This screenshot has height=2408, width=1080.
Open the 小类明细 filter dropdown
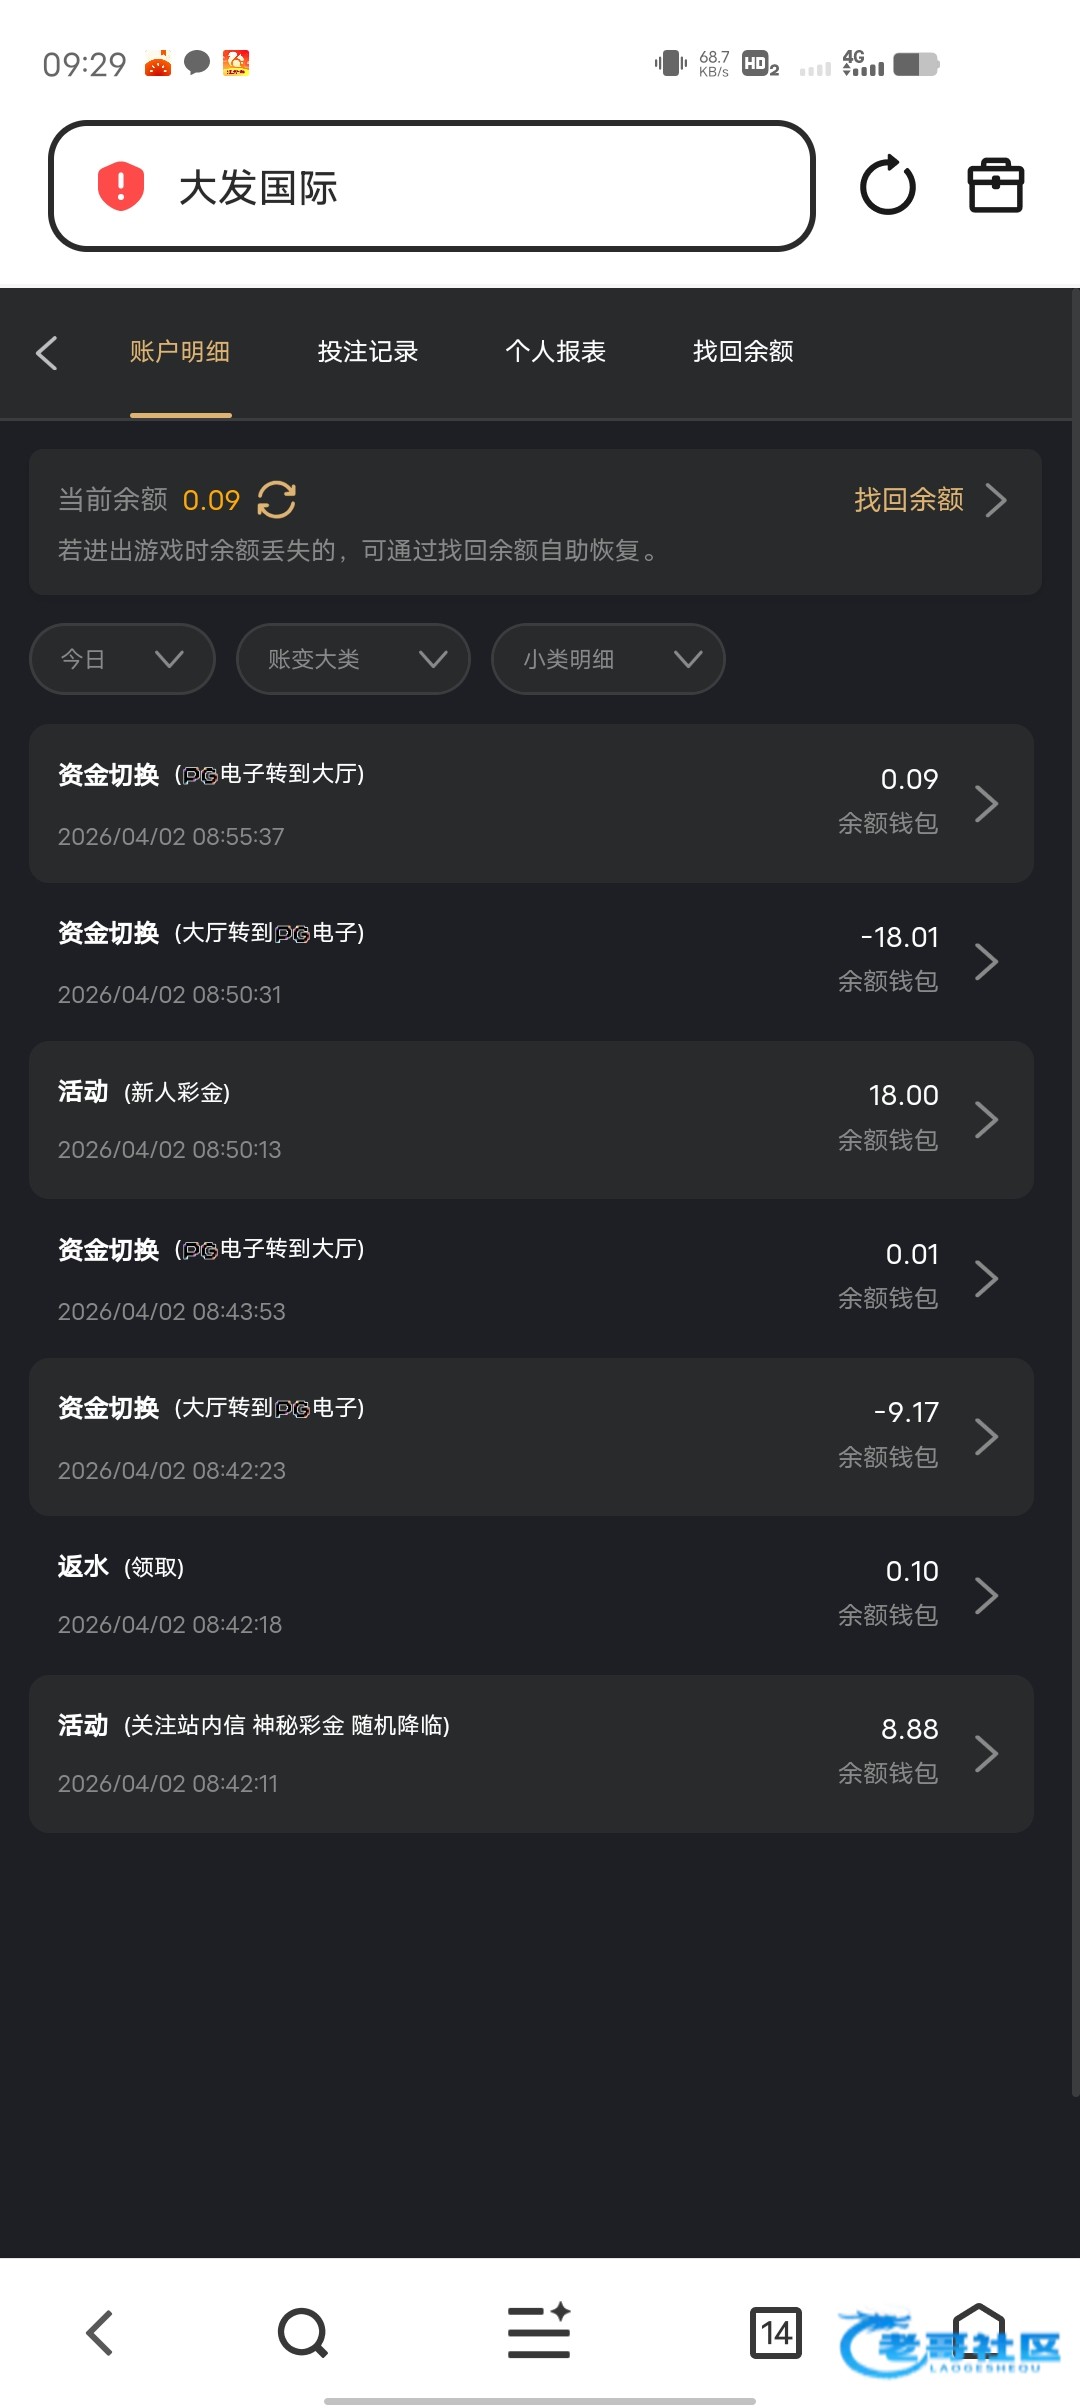point(608,659)
